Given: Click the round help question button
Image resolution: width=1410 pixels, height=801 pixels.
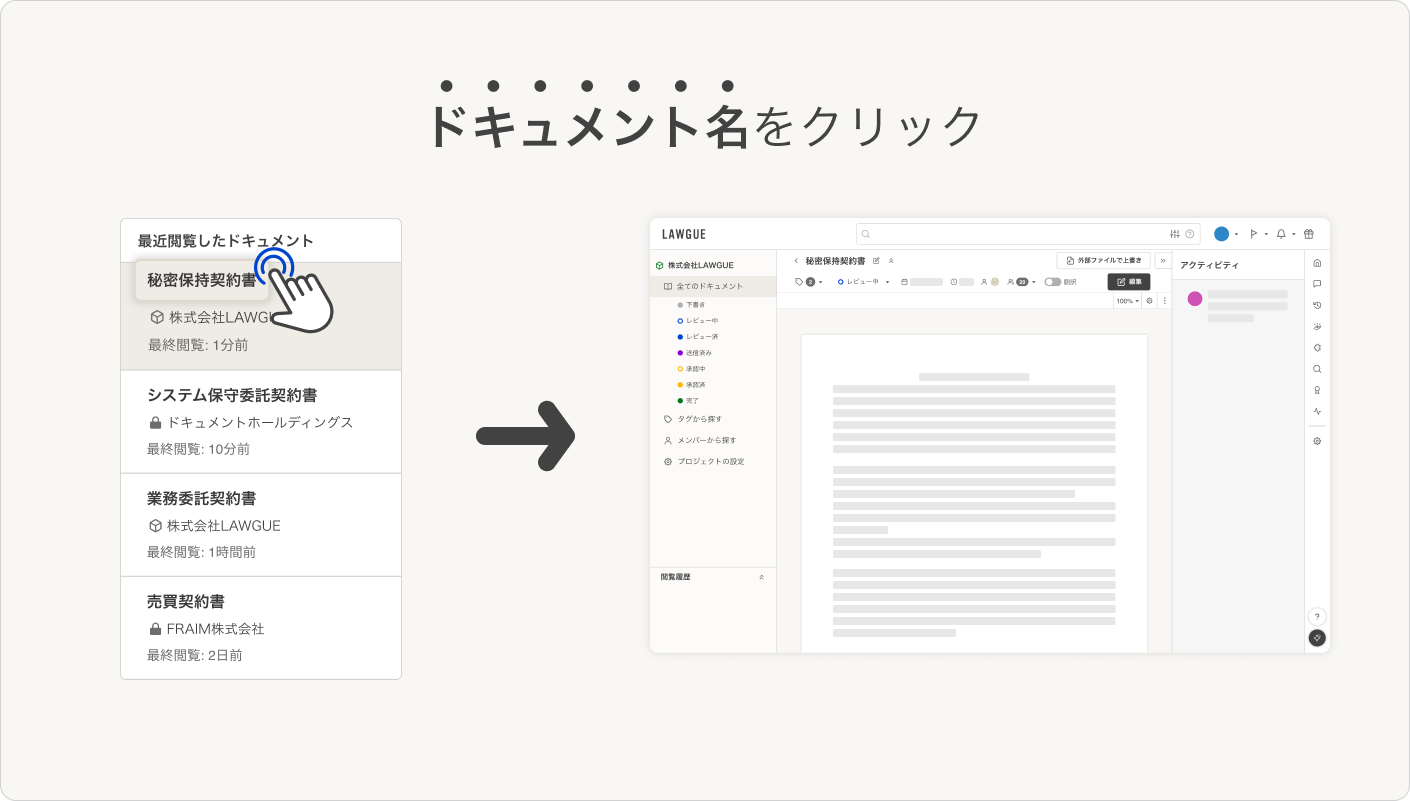Looking at the screenshot, I should (1317, 617).
